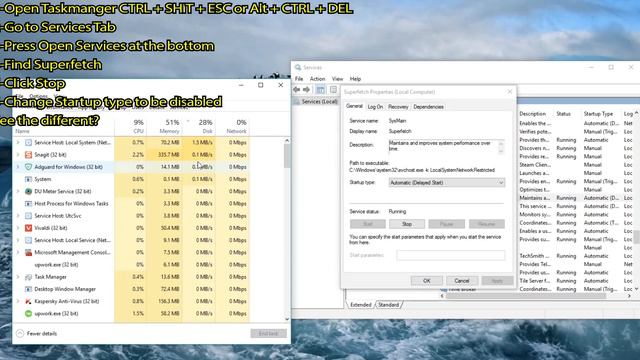Screen dimensions: 640x360
Task: Click Host Process for Windows Tasks icon
Action: point(28,204)
